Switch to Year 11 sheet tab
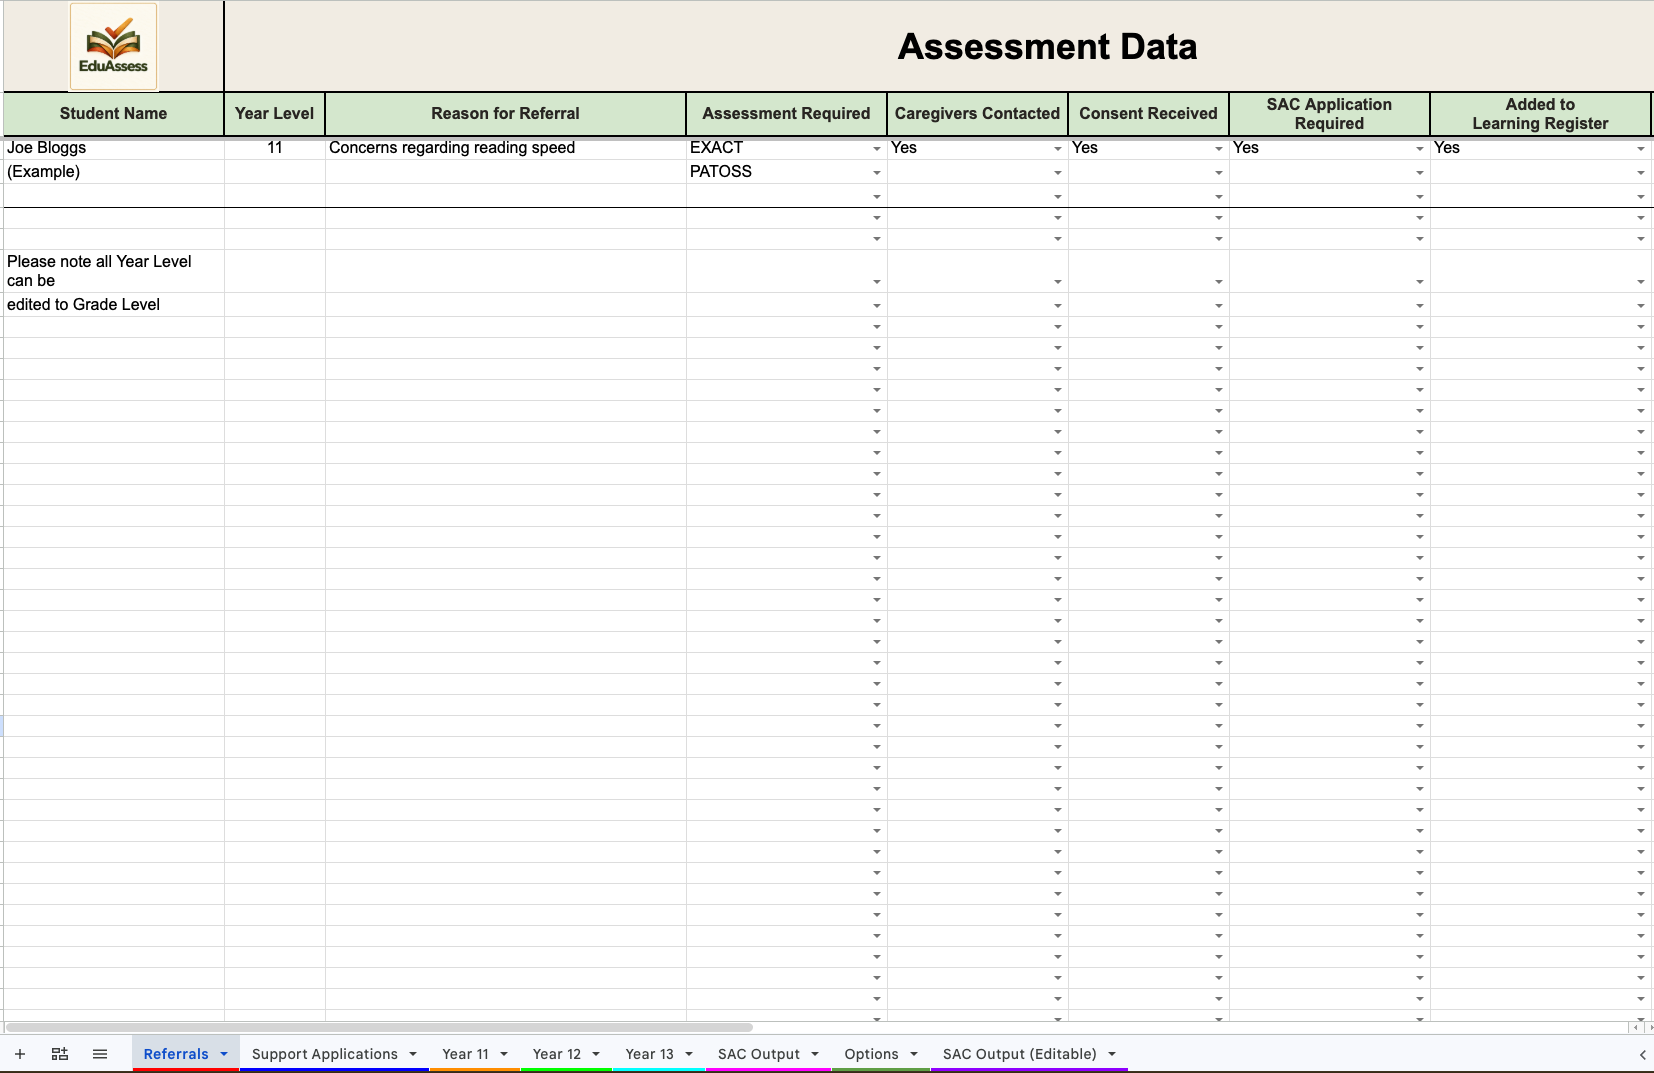 point(465,1054)
